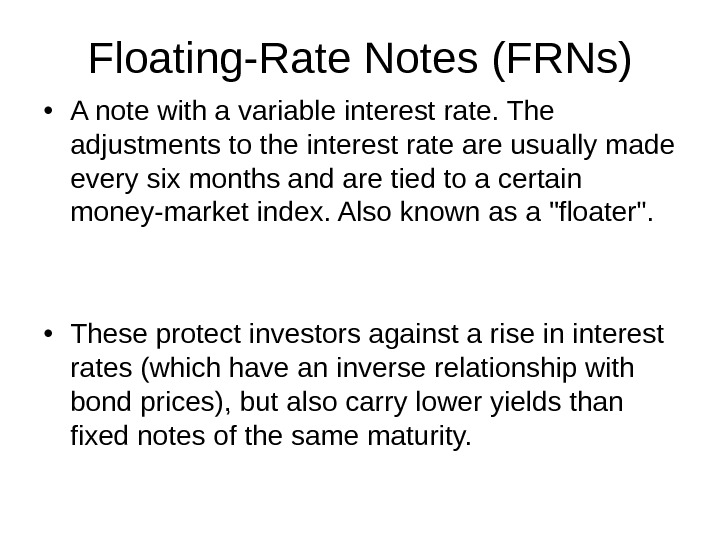This screenshot has height=540, width=720.
Task: Click the line starting "A note with a variable"
Action: coord(312,108)
